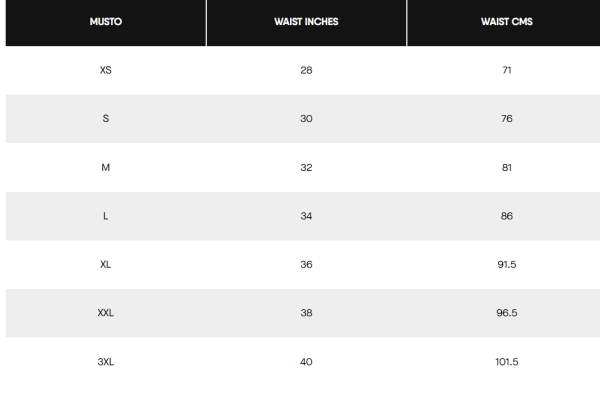Viewport: 600px width, 396px height.
Task: Click the 101.5 cms waist value
Action: point(507,362)
